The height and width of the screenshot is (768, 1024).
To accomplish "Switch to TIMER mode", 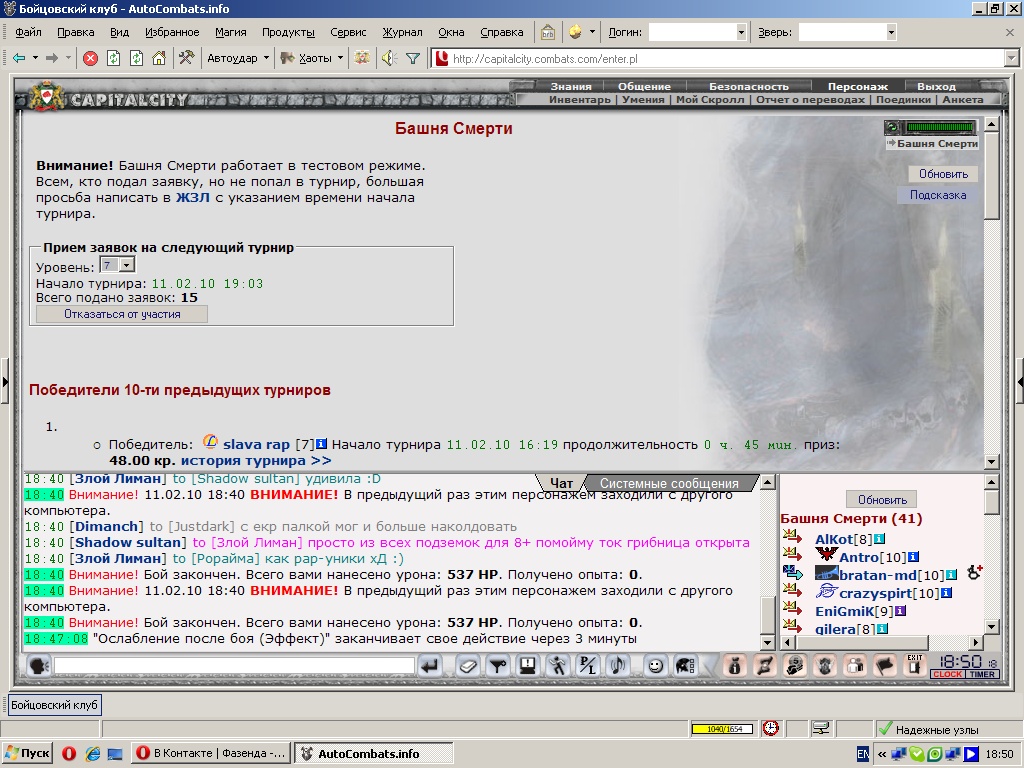I will pyautogui.click(x=982, y=674).
